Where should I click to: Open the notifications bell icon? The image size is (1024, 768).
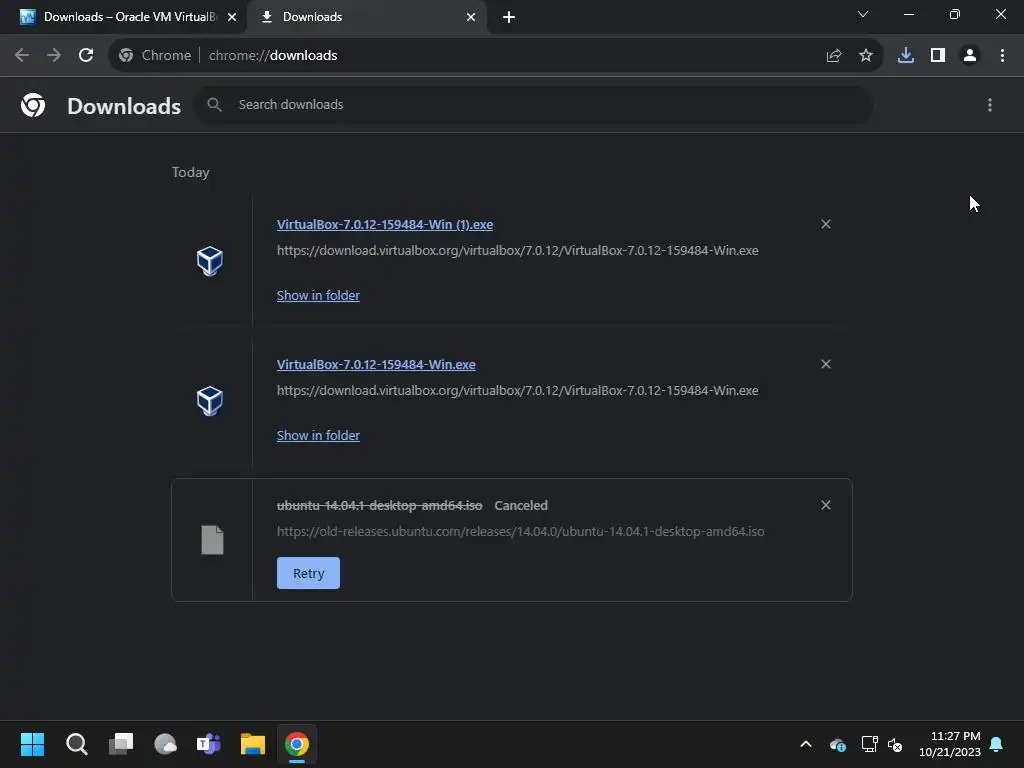click(x=997, y=744)
